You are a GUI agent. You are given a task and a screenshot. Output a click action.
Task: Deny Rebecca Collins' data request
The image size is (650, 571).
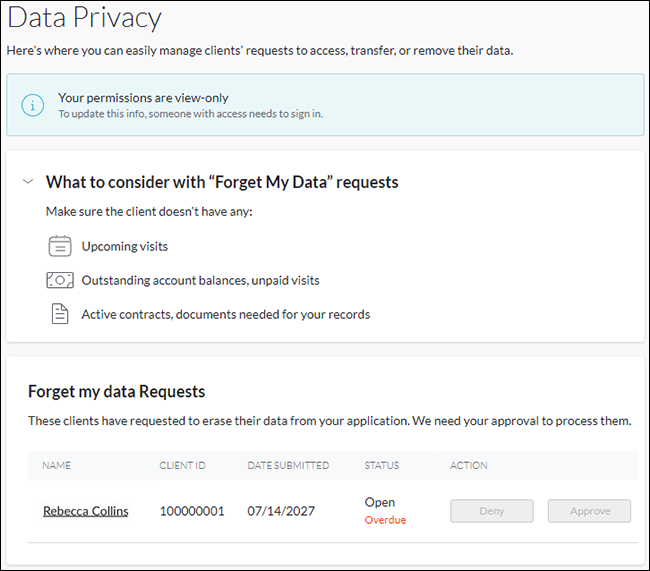492,511
